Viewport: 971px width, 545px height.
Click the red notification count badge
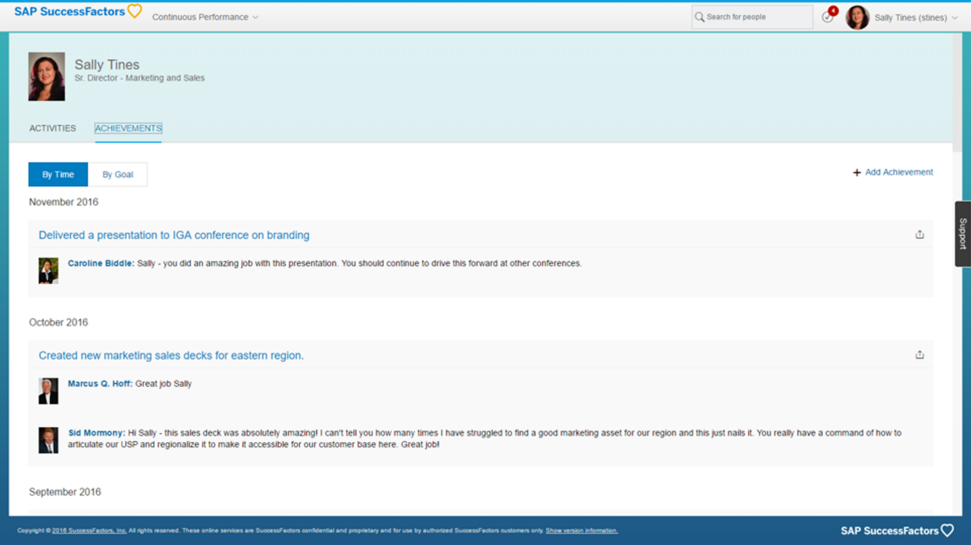[834, 11]
